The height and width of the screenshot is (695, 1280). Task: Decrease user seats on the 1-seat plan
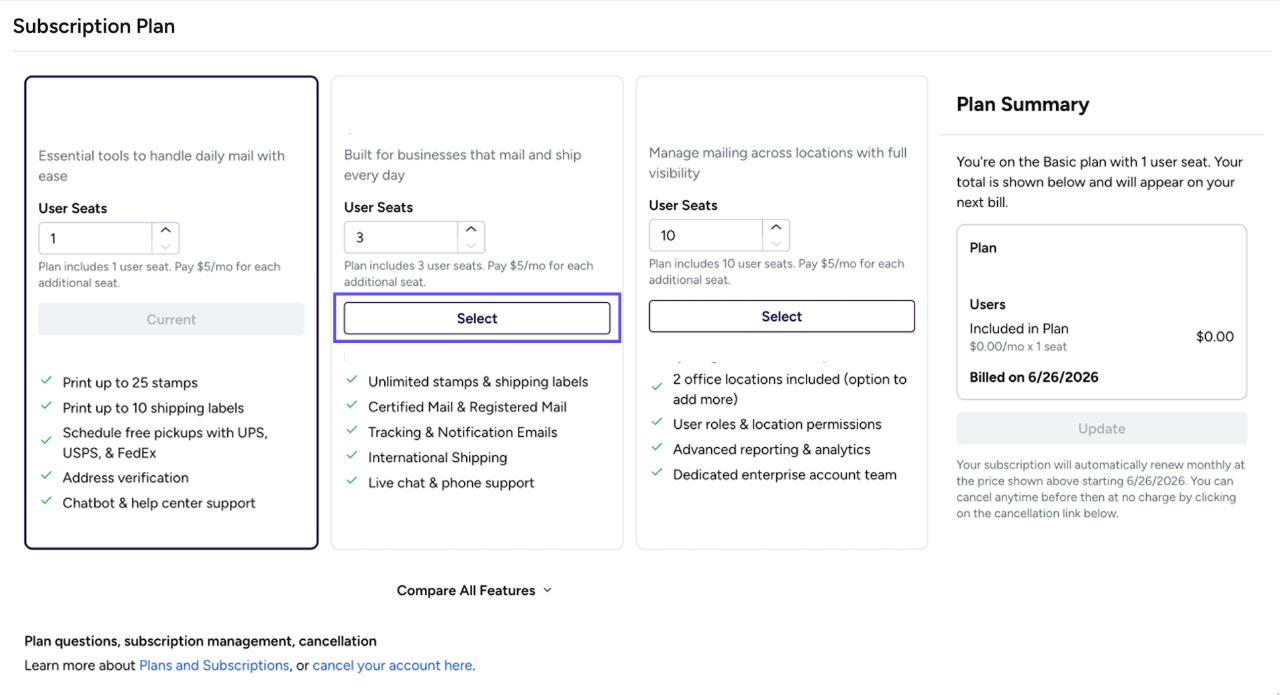coord(166,246)
